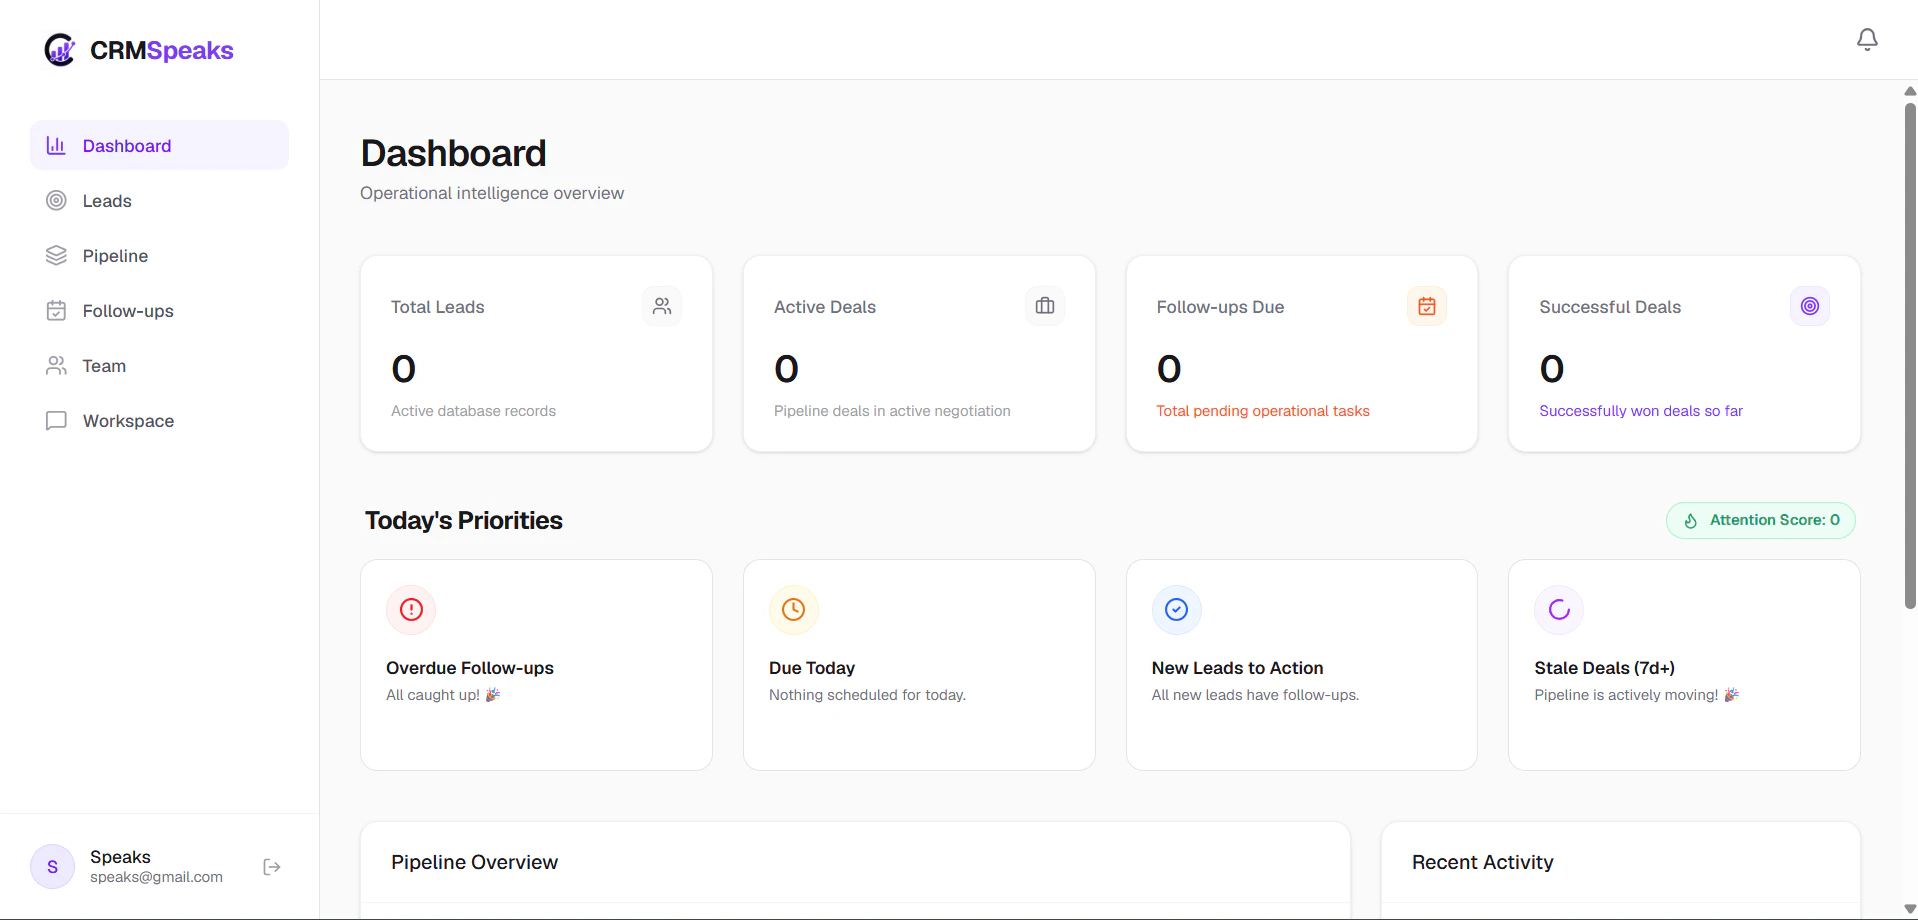The image size is (1918, 920).
Task: Click the Follow-ups Due card title
Action: (x=1220, y=307)
